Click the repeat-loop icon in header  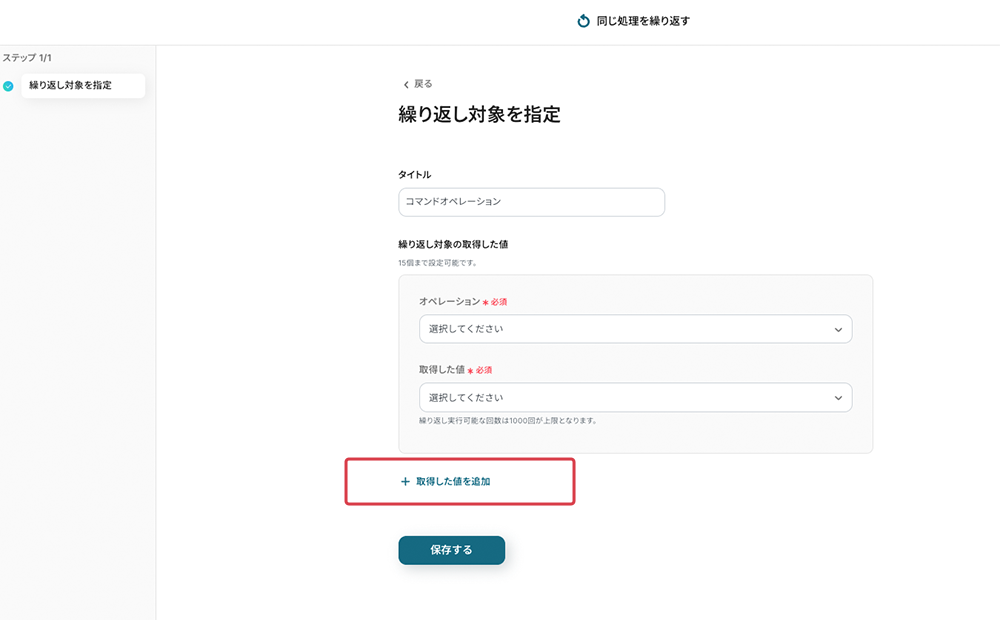tap(583, 21)
